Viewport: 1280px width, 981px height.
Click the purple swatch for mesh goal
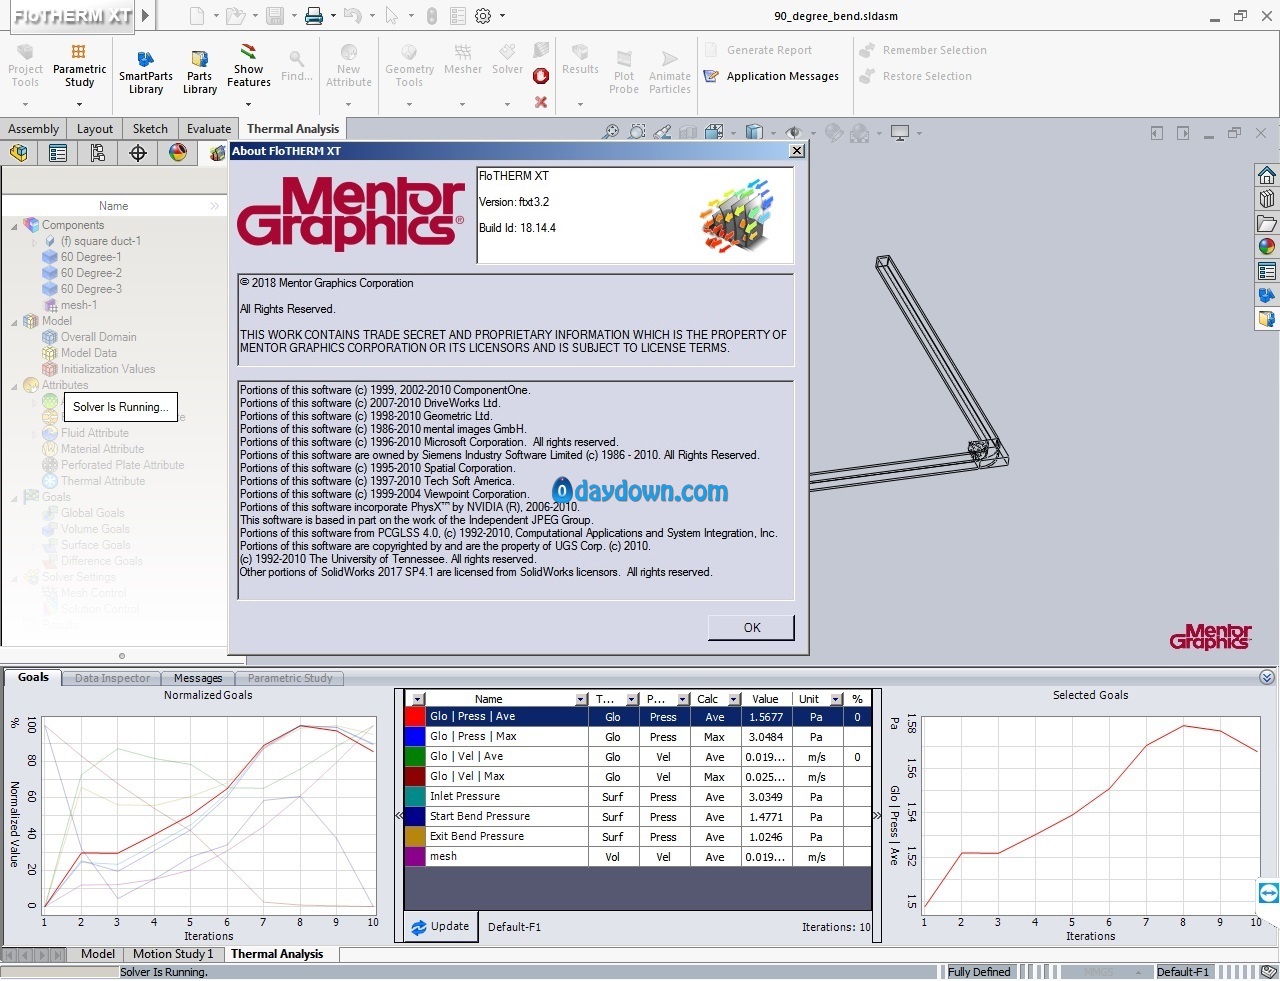pos(415,857)
